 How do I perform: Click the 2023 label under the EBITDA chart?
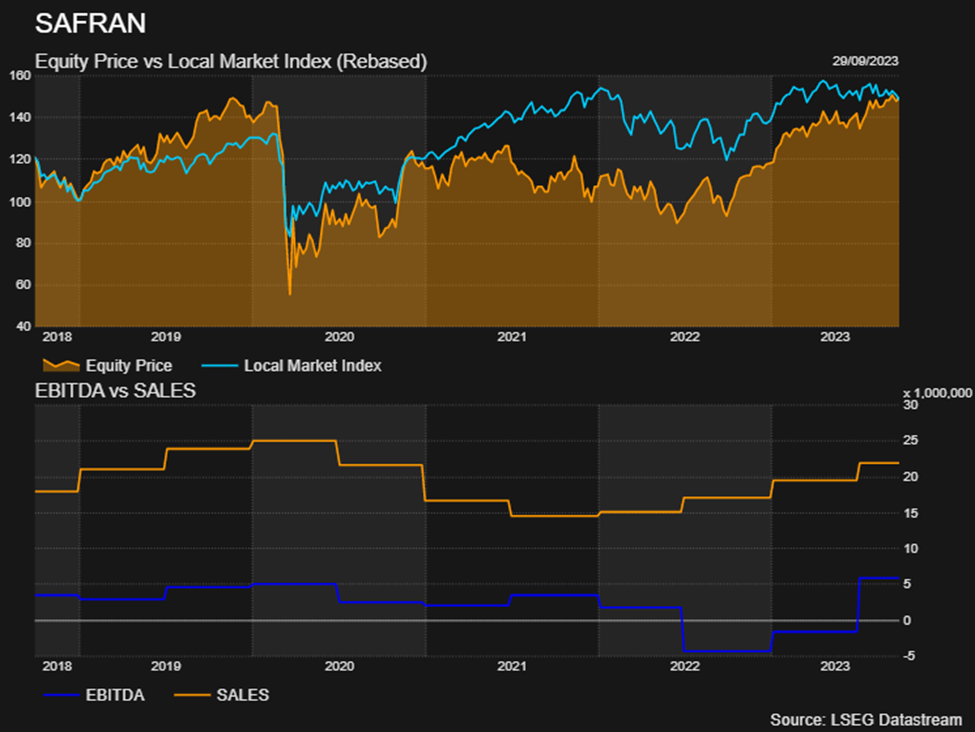pyautogui.click(x=834, y=667)
